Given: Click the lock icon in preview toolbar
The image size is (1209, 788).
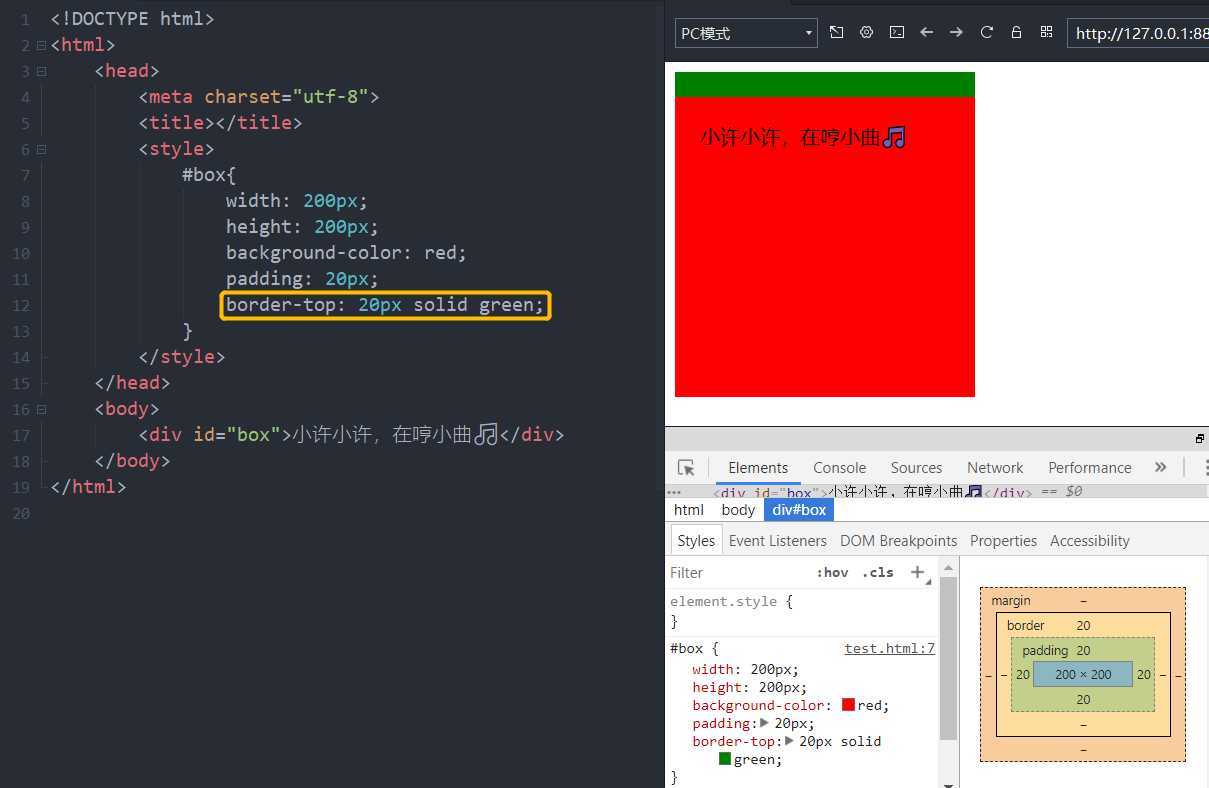Looking at the screenshot, I should [1016, 32].
